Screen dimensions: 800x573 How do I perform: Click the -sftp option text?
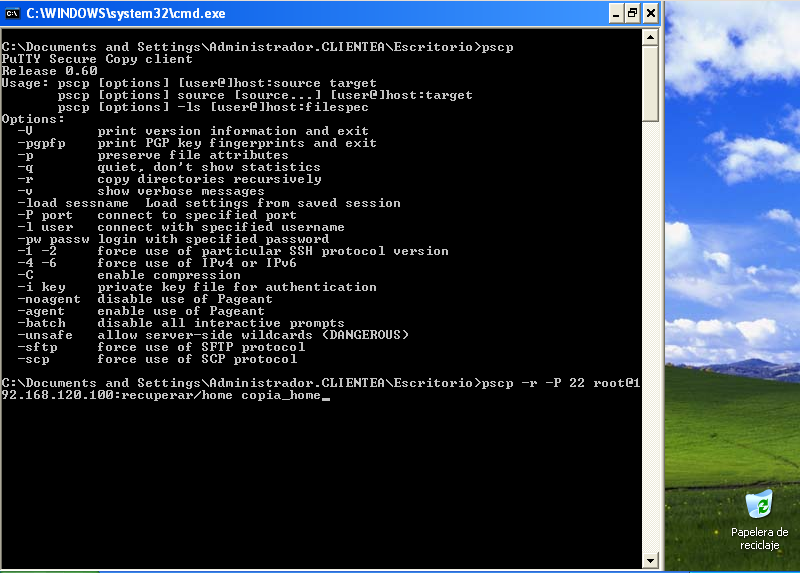(x=37, y=347)
